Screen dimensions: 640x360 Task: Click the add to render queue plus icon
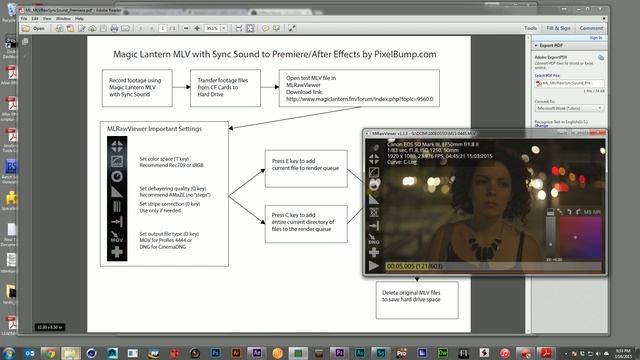pos(374,253)
